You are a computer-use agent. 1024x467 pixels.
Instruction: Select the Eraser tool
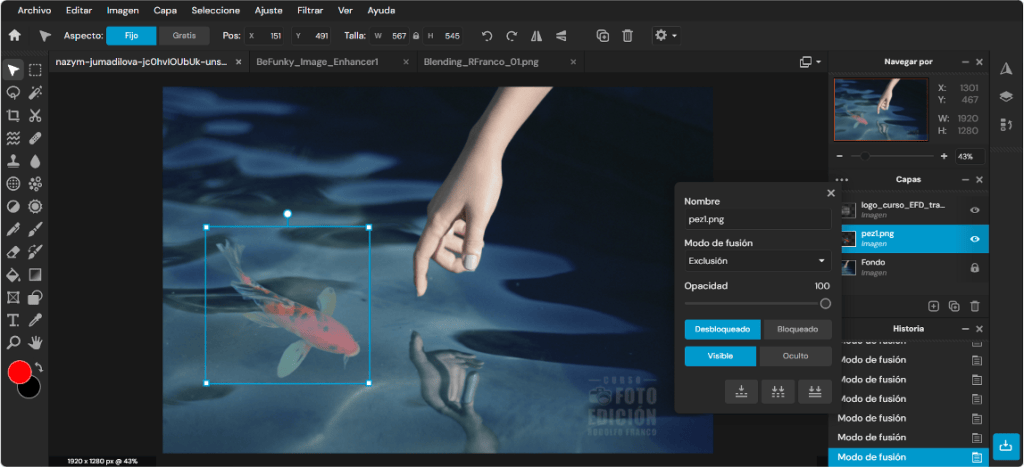pyautogui.click(x=13, y=251)
